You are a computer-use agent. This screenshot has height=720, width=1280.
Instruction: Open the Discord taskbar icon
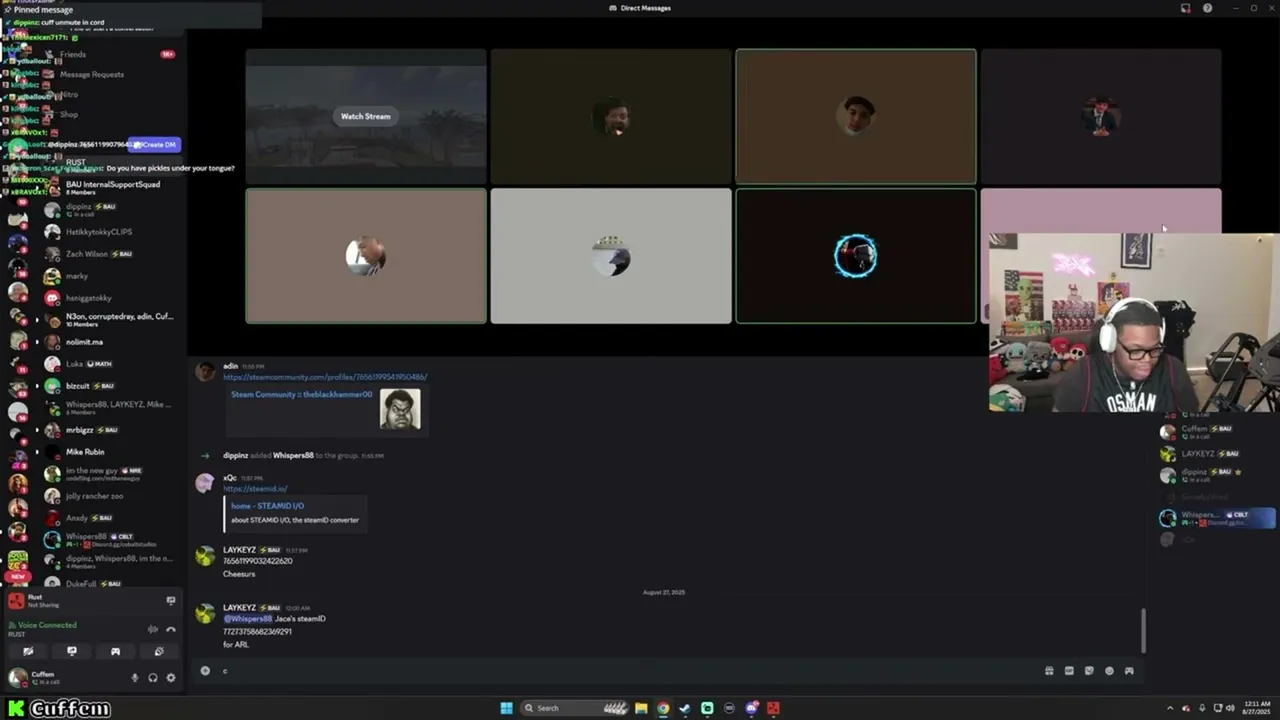[x=751, y=708]
